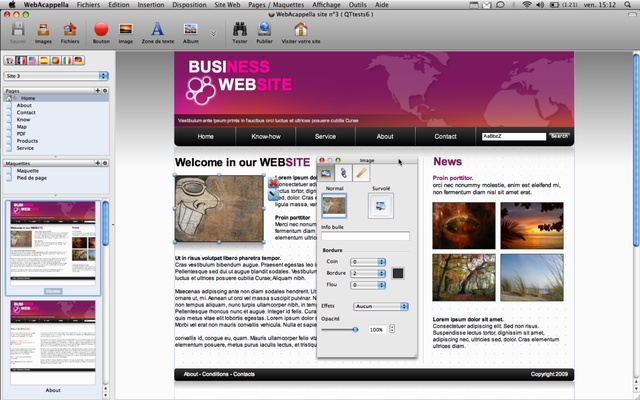Open the Spotlight search icon
Image resolution: width=640 pixels, height=400 pixels.
[x=627, y=5]
